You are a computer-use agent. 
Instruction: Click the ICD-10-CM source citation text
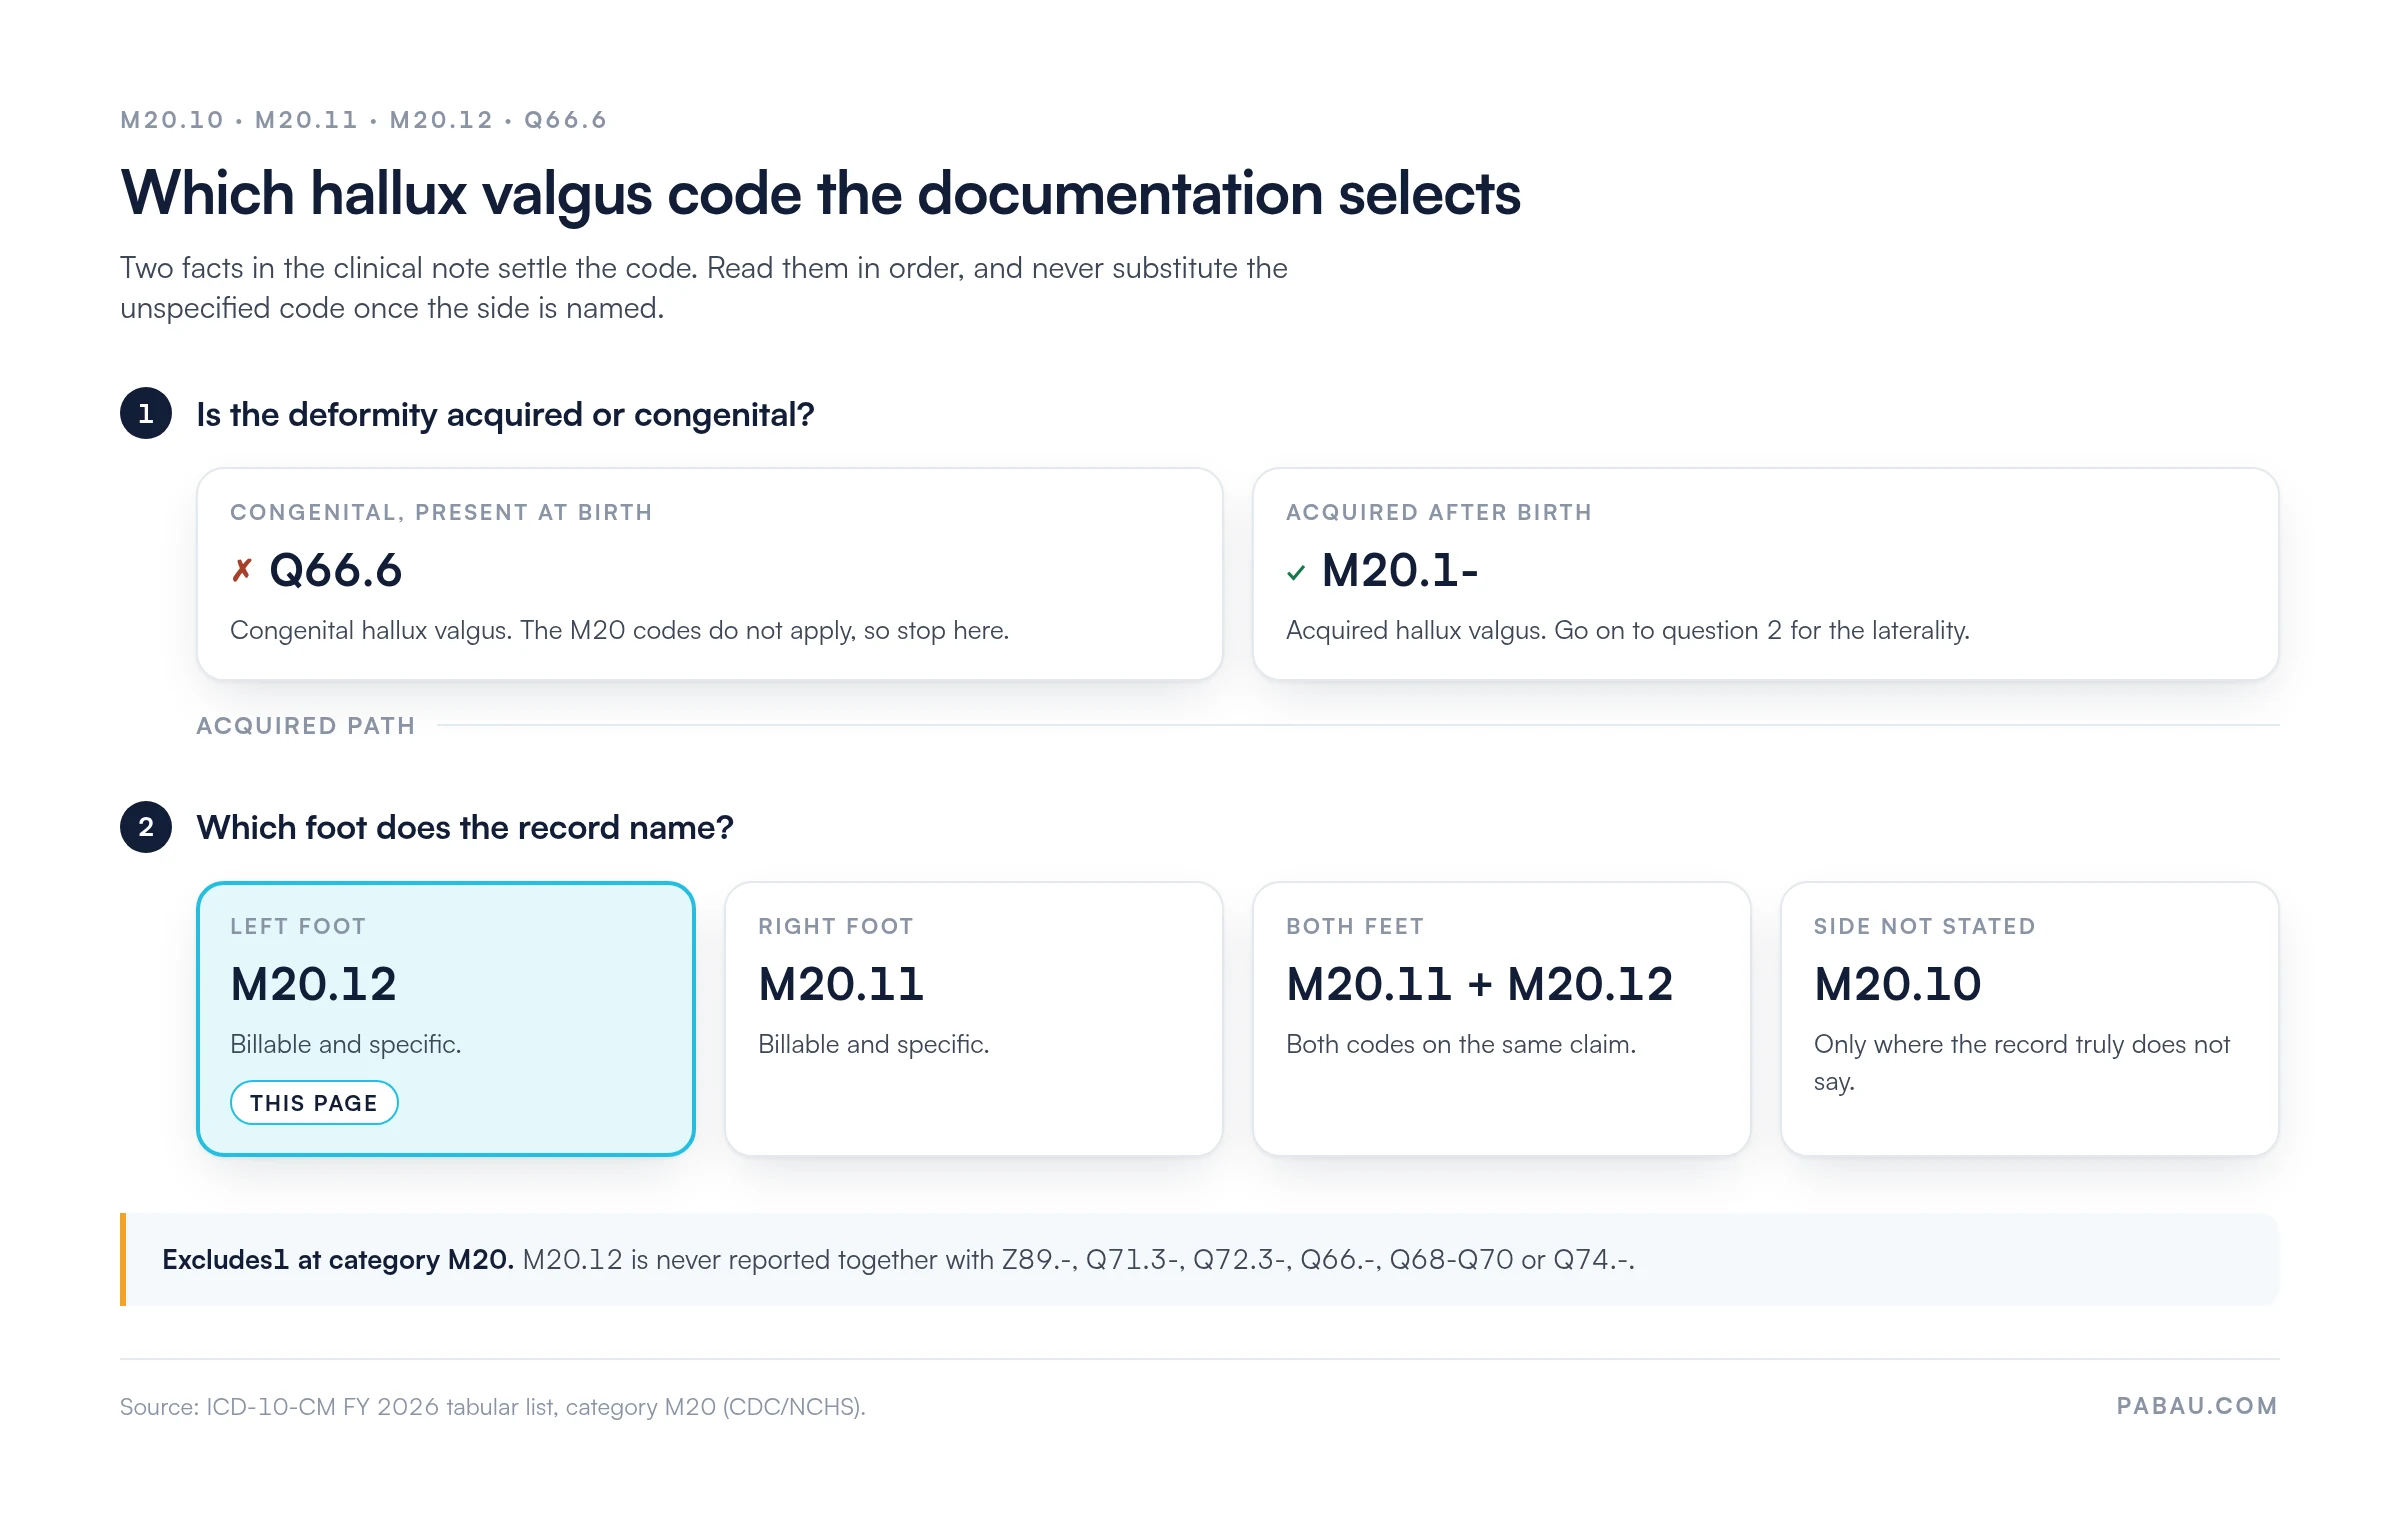coord(493,1407)
